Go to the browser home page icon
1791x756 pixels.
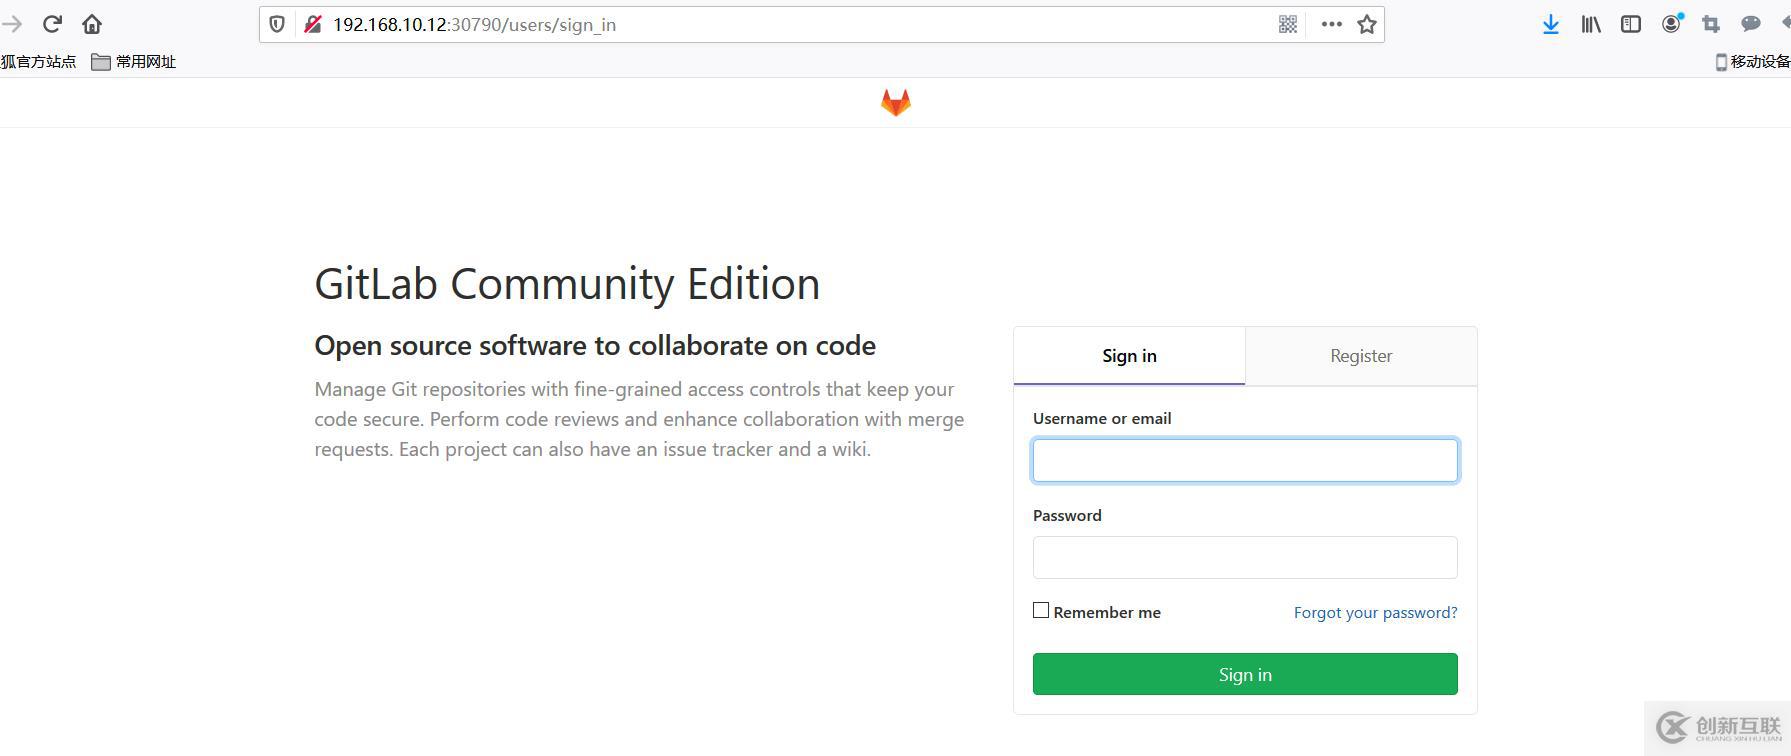(92, 24)
